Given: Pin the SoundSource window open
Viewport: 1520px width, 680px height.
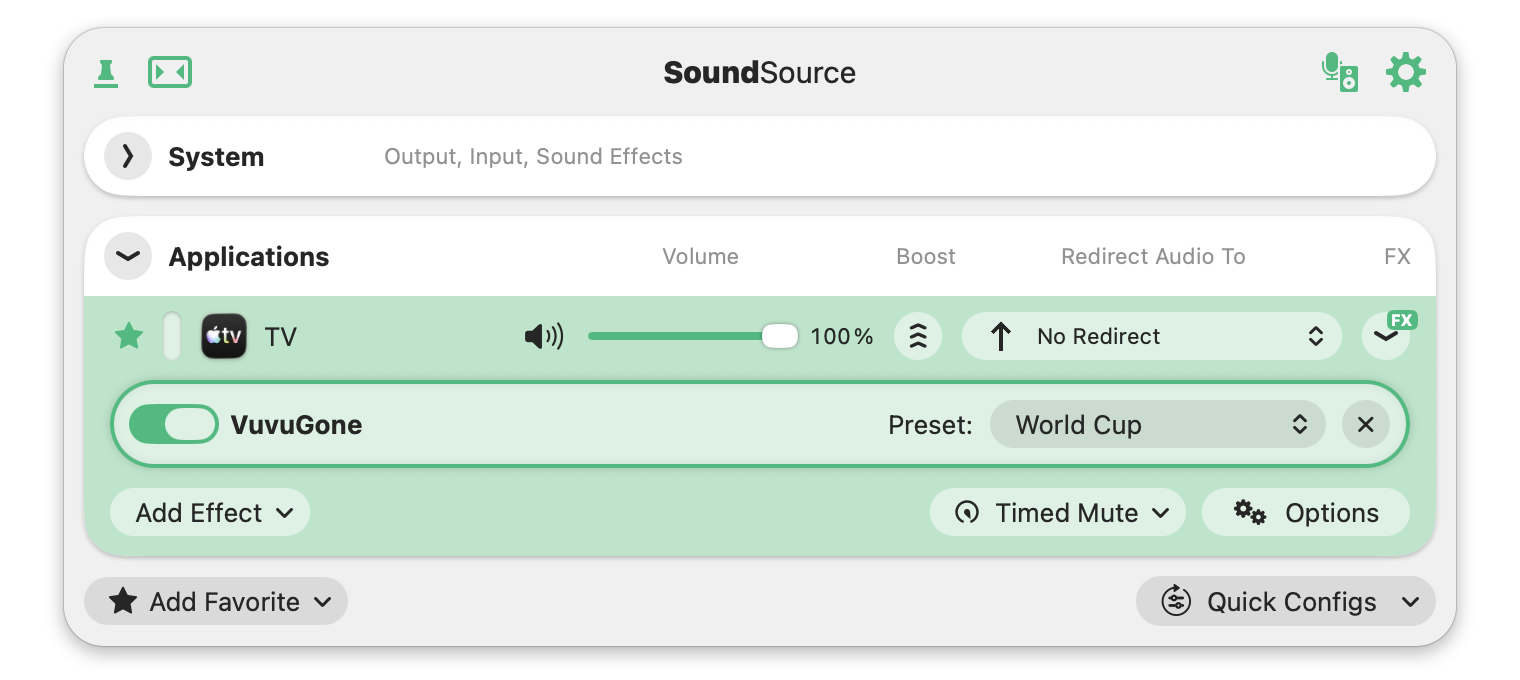Looking at the screenshot, I should [106, 73].
